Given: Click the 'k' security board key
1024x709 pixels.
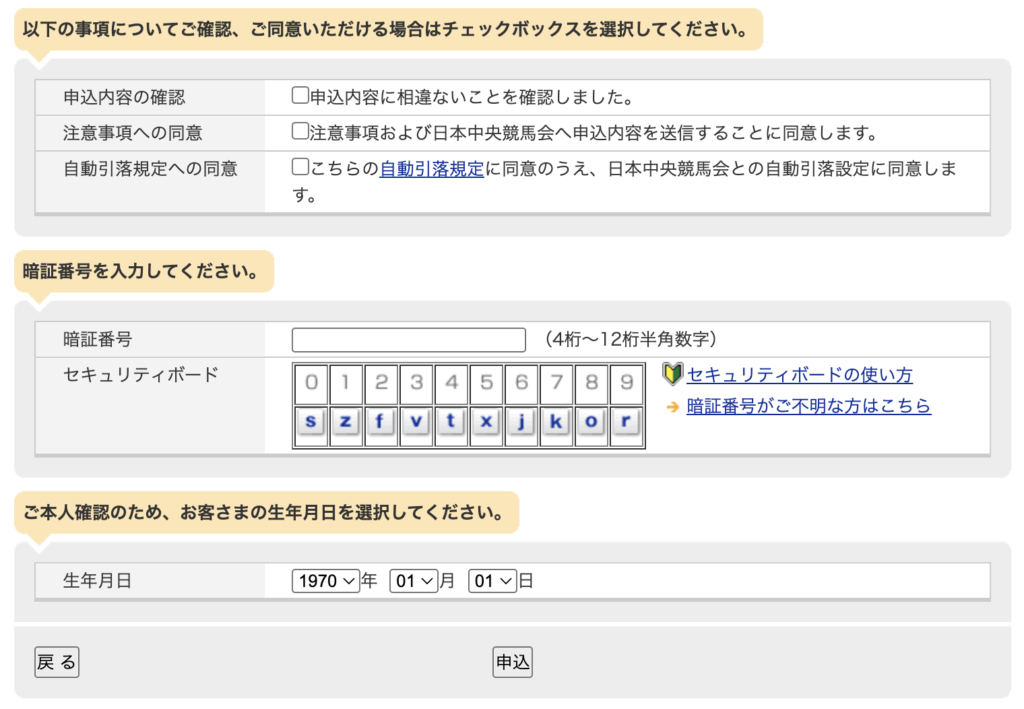Looking at the screenshot, I should click(x=555, y=421).
